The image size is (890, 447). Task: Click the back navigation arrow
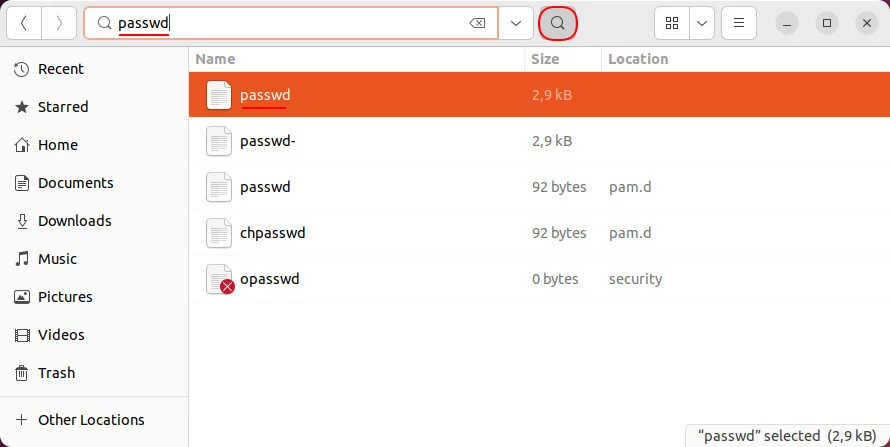[24, 23]
